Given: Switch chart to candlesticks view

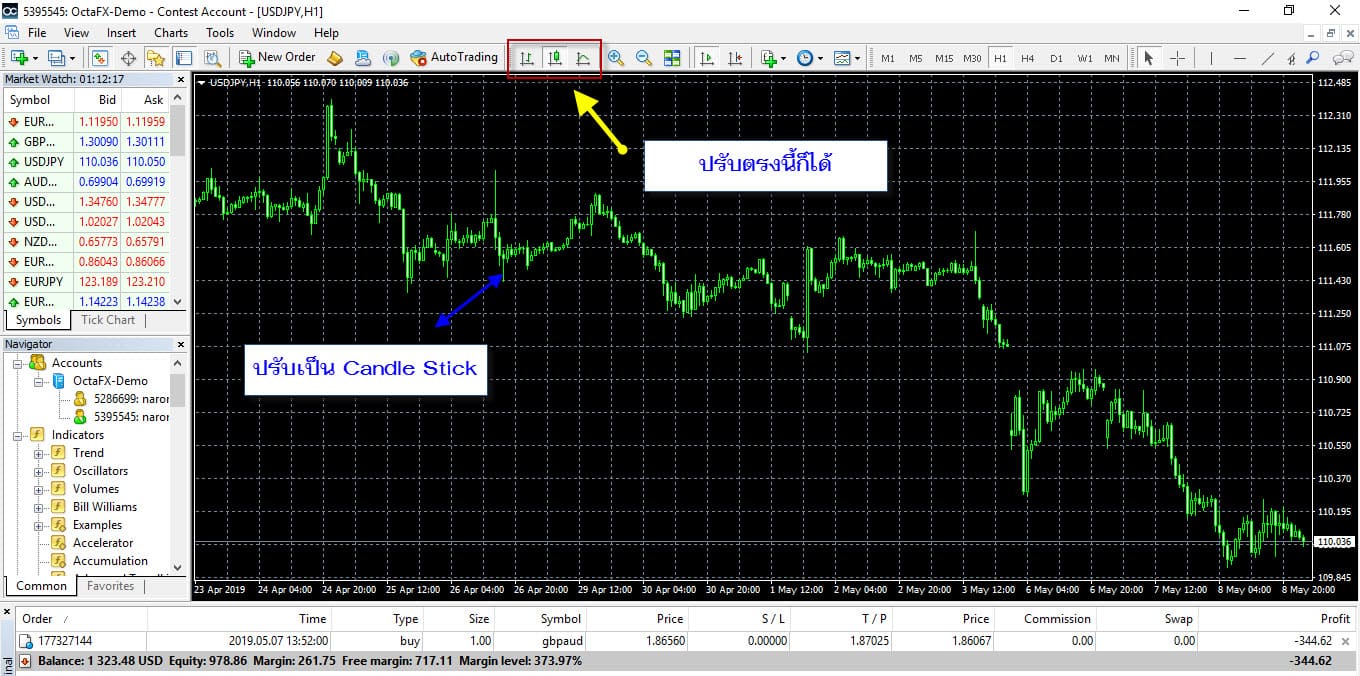Looking at the screenshot, I should click(555, 58).
